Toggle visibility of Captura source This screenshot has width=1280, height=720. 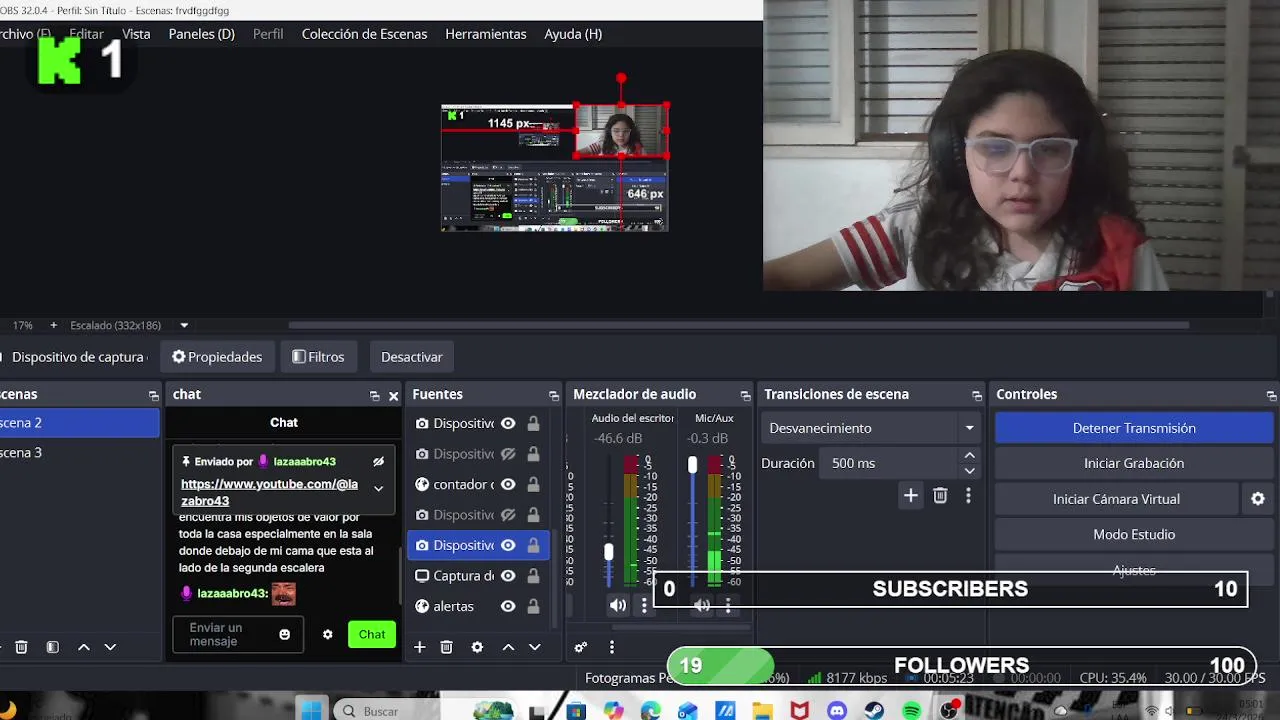508,576
